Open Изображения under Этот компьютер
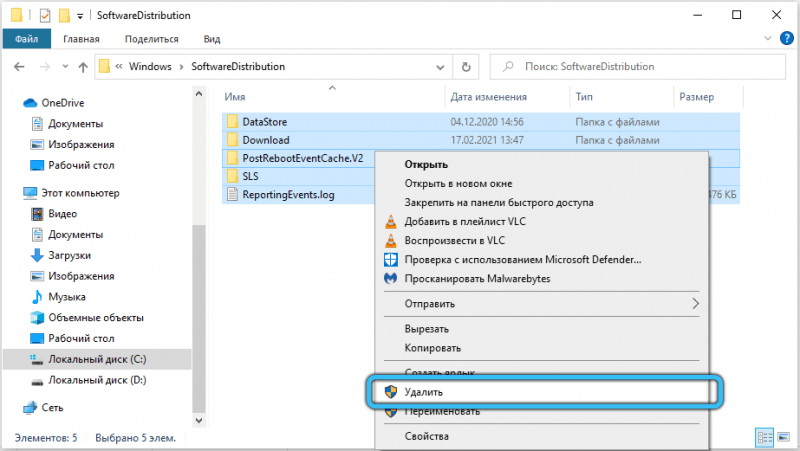This screenshot has width=800, height=451. [x=72, y=276]
